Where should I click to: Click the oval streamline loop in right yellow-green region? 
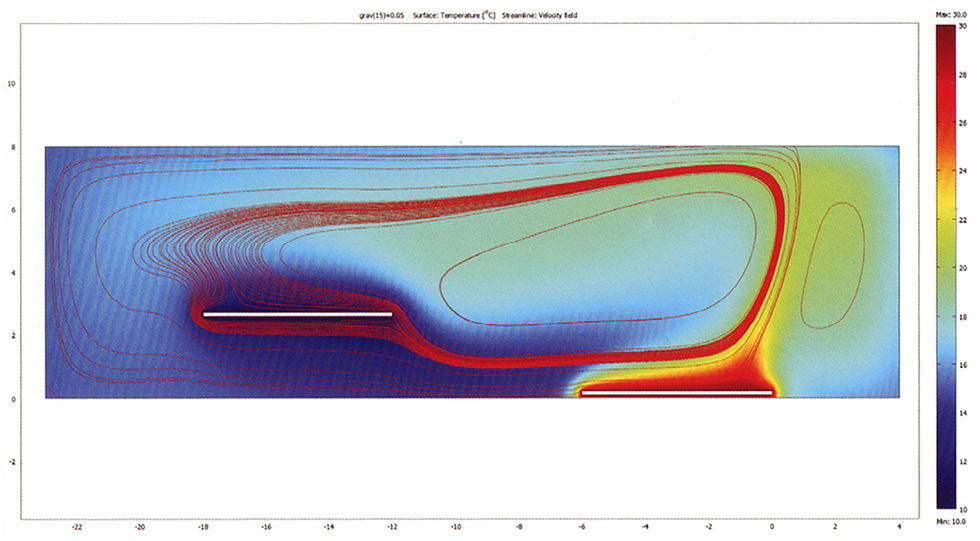point(833,265)
